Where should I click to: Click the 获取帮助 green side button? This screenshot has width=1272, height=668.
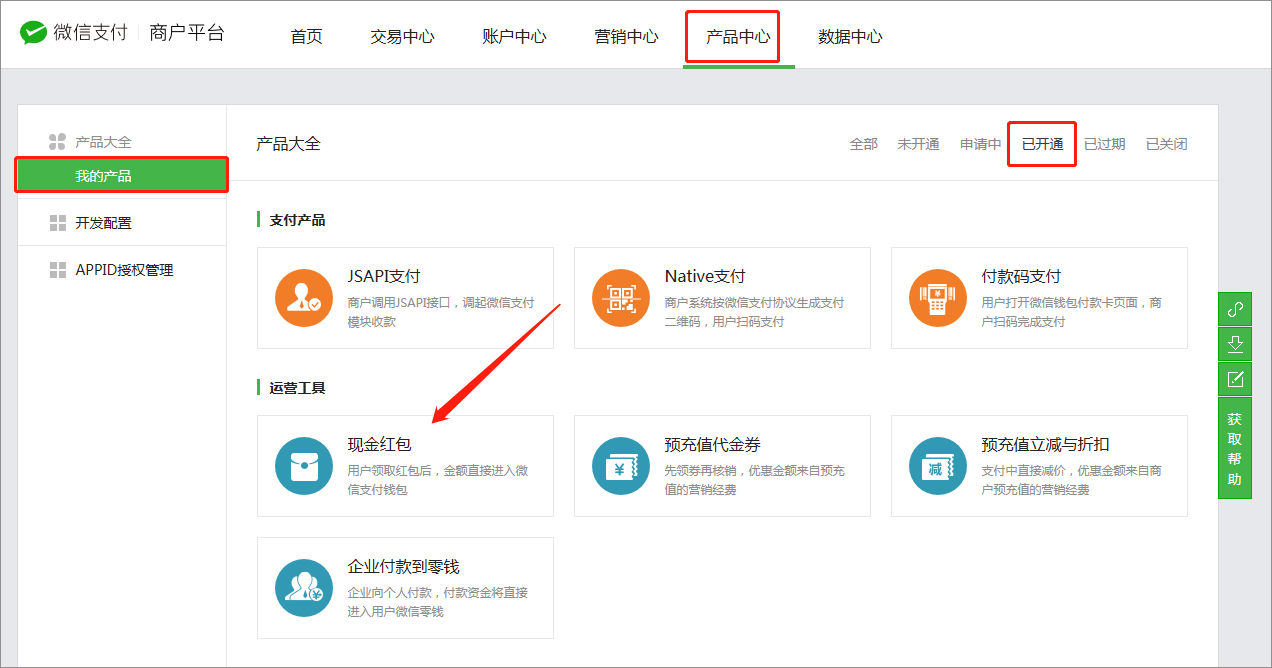1235,448
